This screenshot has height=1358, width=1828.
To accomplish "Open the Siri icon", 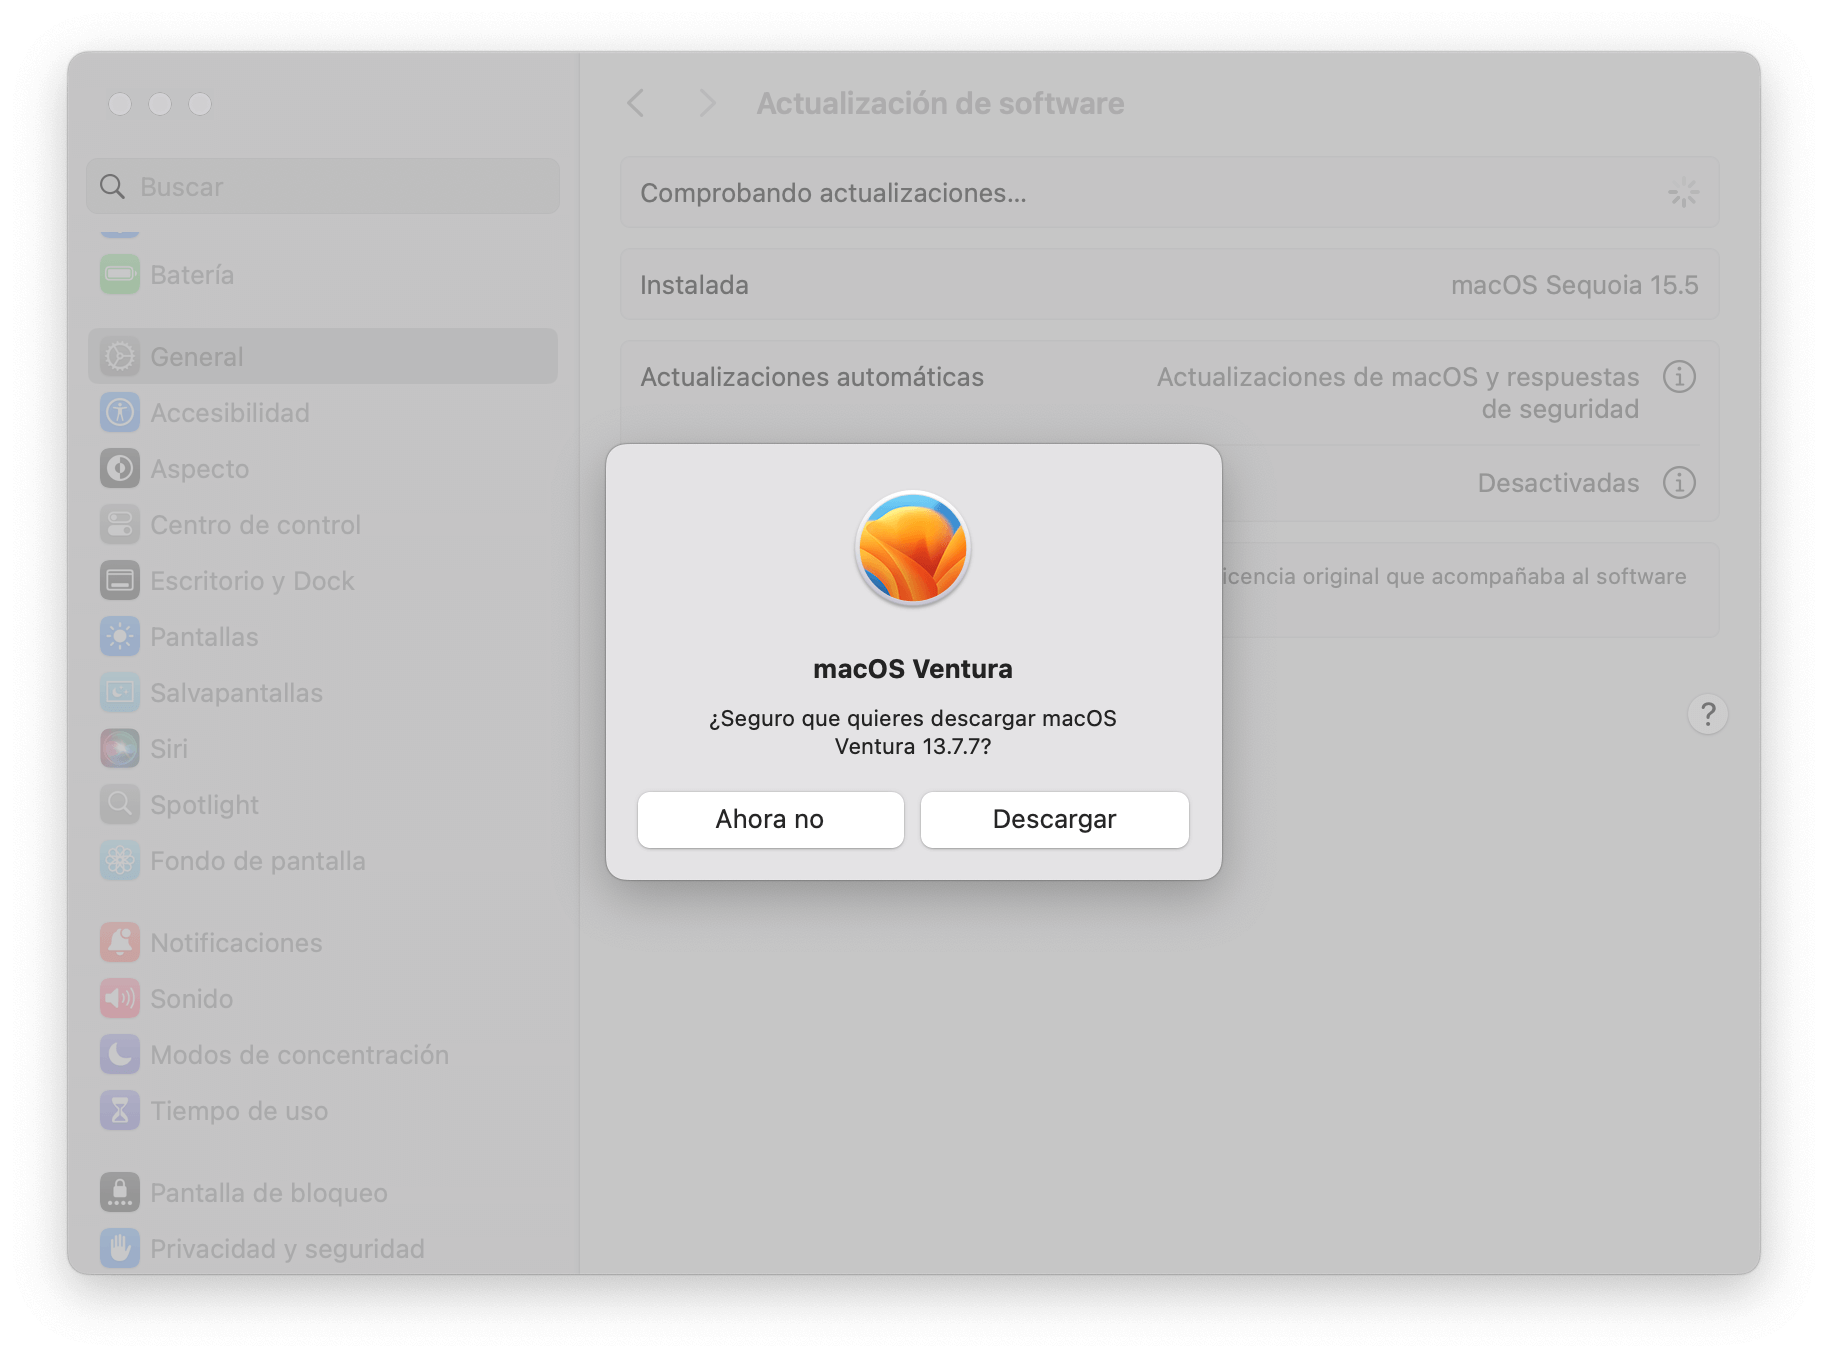I will click(120, 748).
